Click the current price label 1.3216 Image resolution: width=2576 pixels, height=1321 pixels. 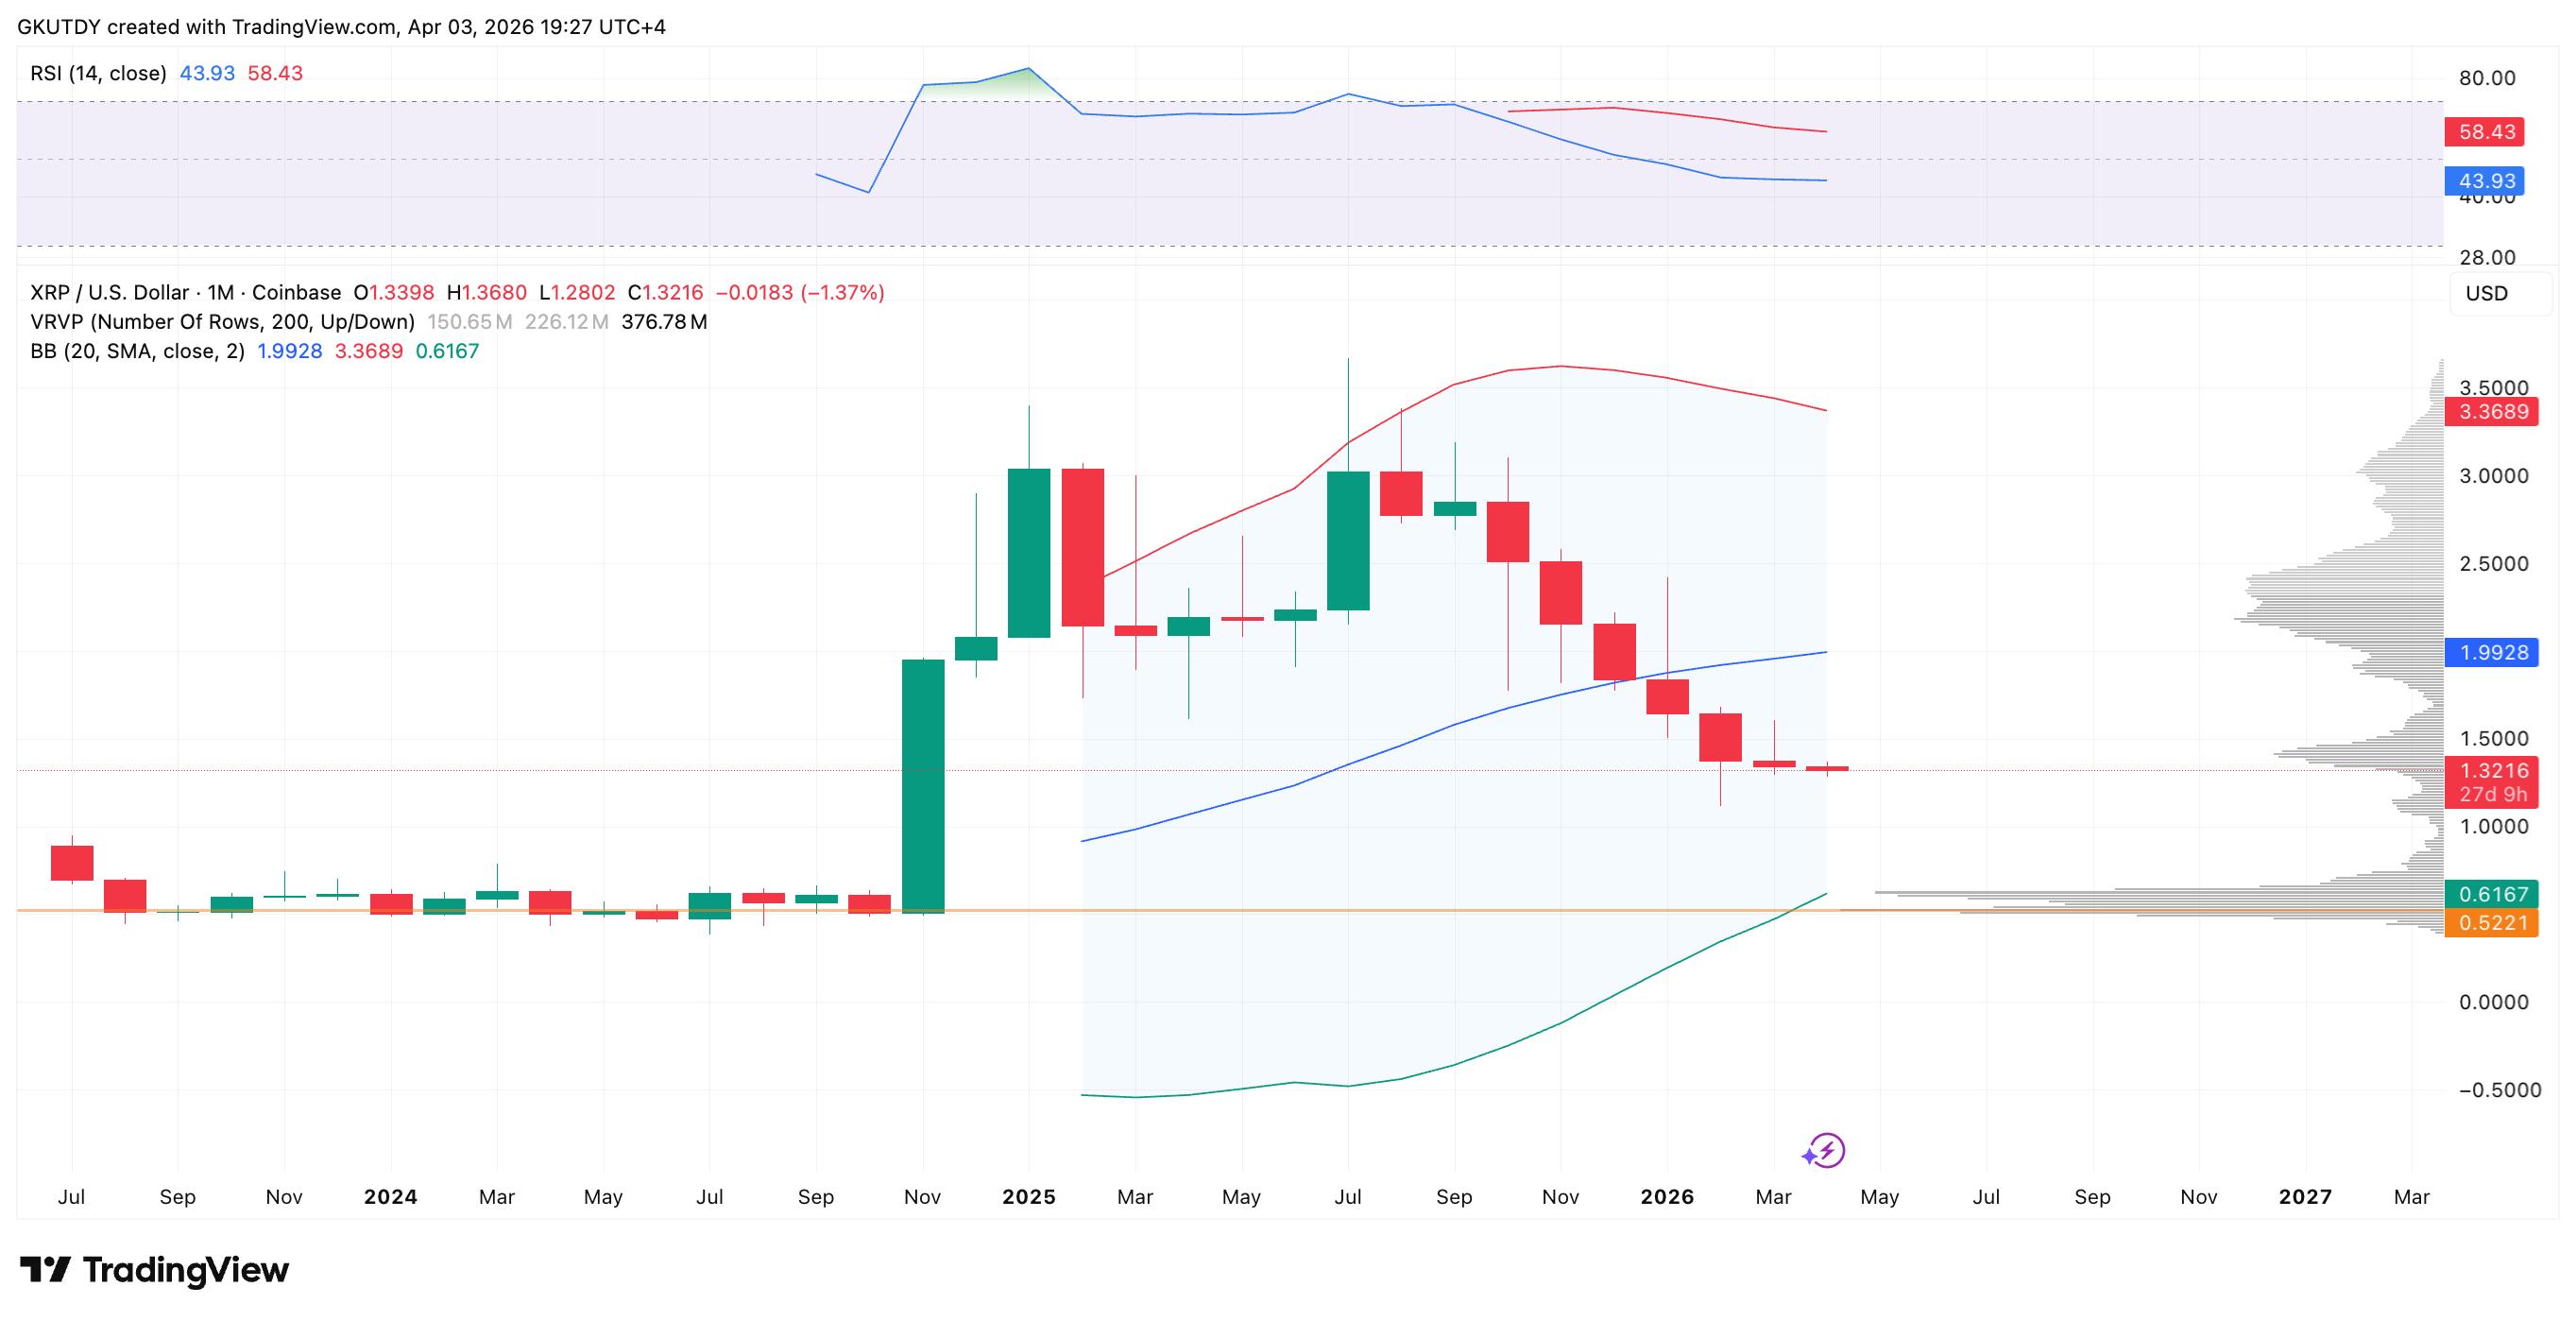point(2491,770)
